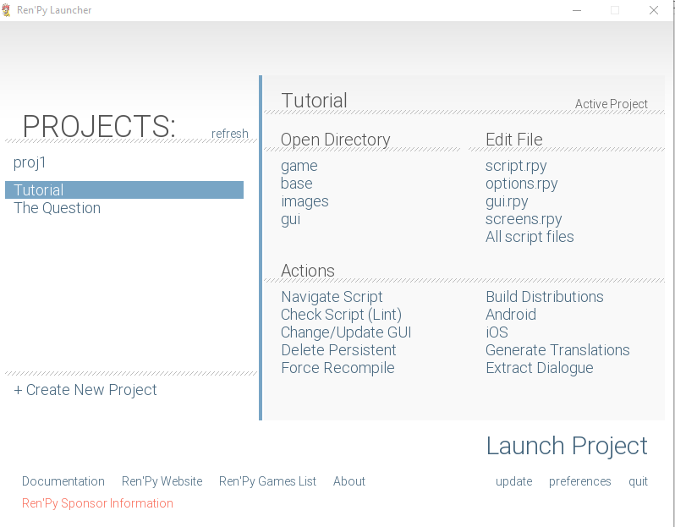The width and height of the screenshot is (675, 527).
Task: Click the Ren'Py Launcher title bar icon
Action: 7,10
